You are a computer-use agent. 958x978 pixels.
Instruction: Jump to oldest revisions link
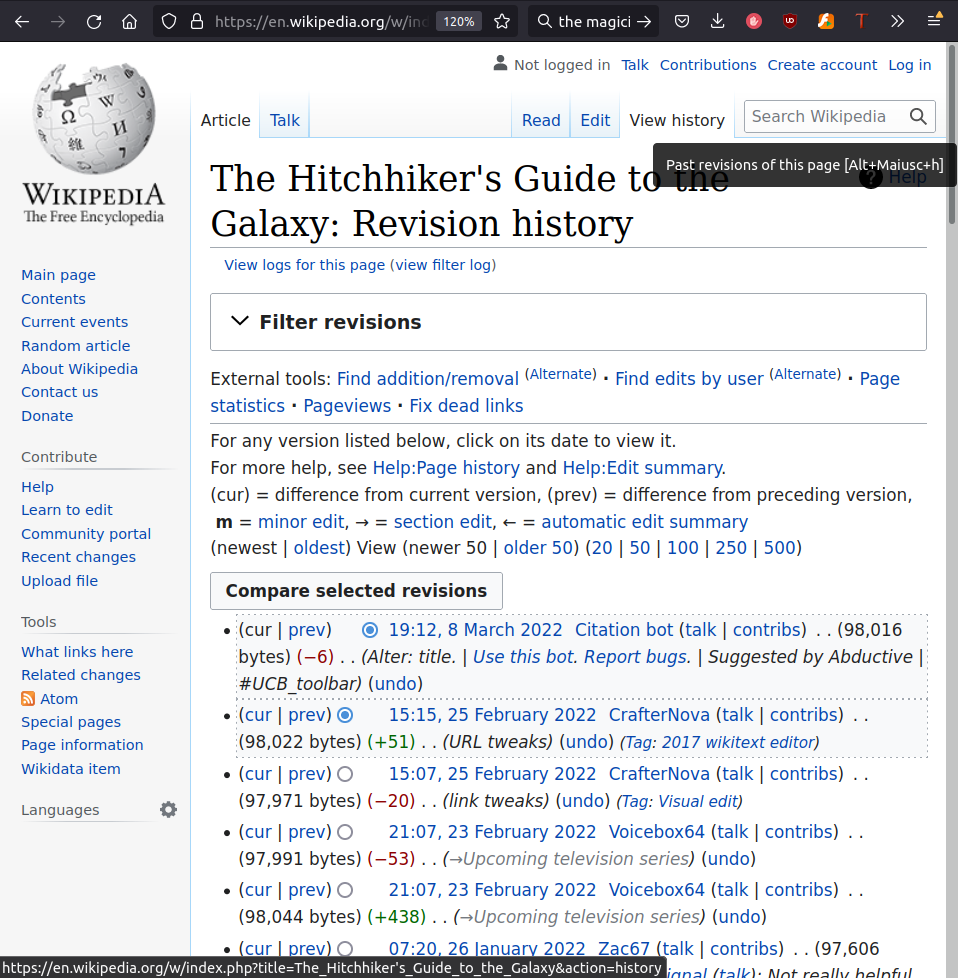pyautogui.click(x=319, y=548)
